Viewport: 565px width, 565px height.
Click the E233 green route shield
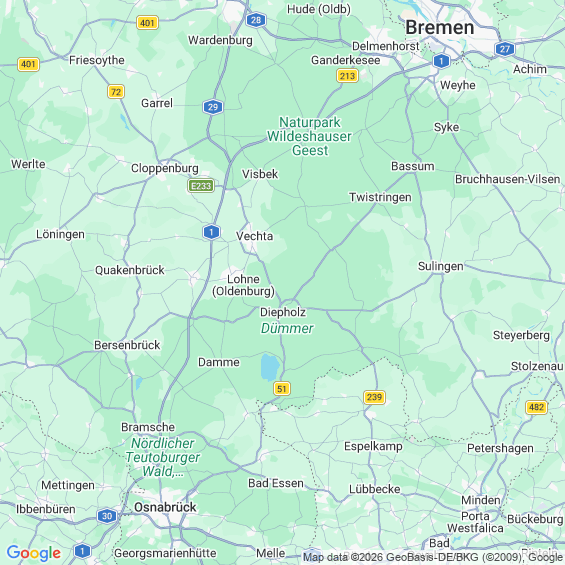point(201,186)
